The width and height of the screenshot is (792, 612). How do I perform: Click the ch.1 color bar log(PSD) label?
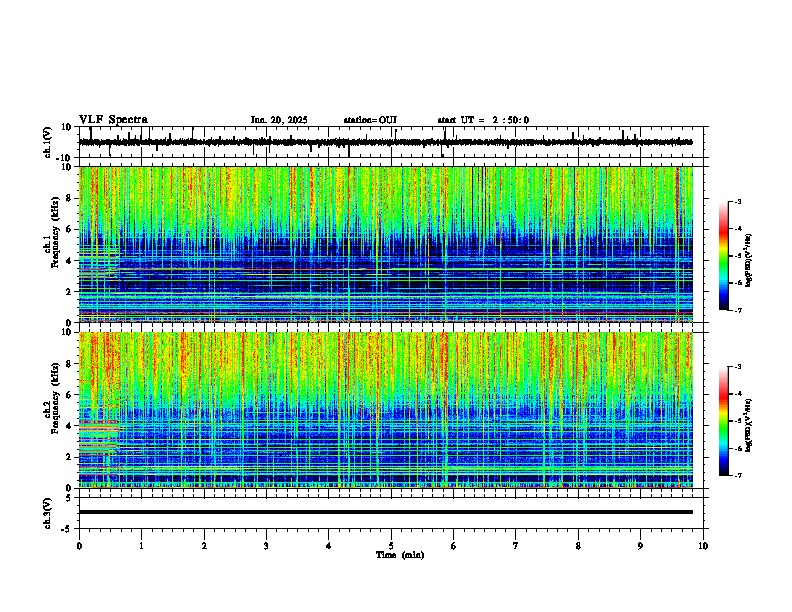(x=748, y=261)
